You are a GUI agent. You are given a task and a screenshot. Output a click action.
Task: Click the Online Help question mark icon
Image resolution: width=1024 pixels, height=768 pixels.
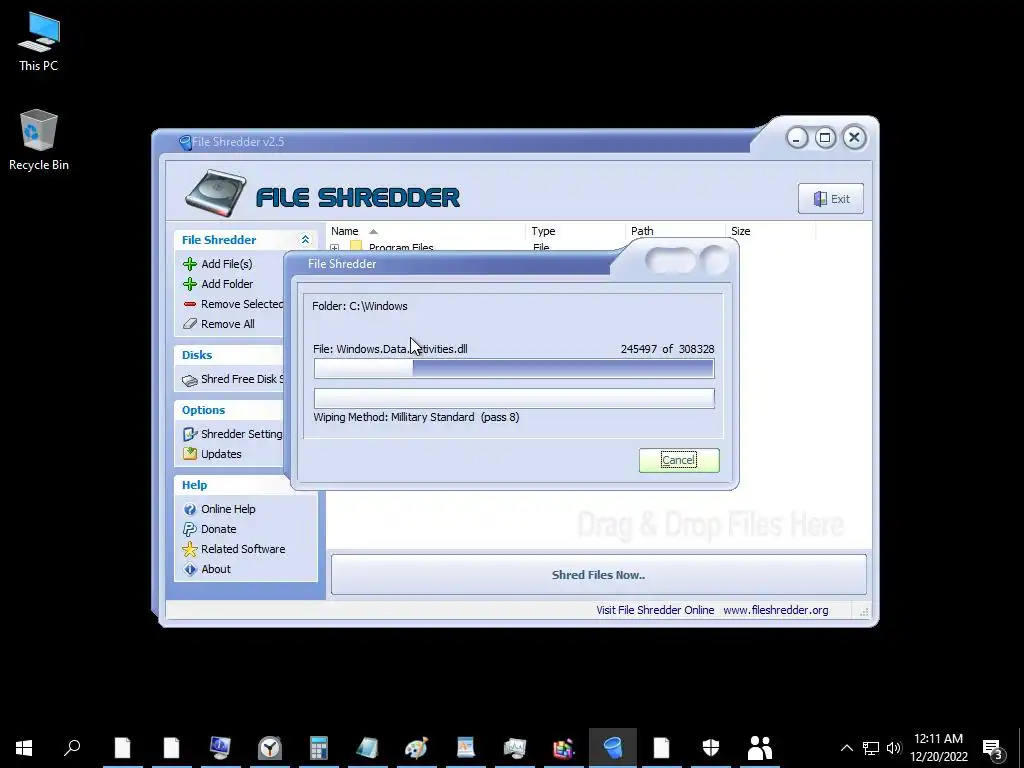190,509
